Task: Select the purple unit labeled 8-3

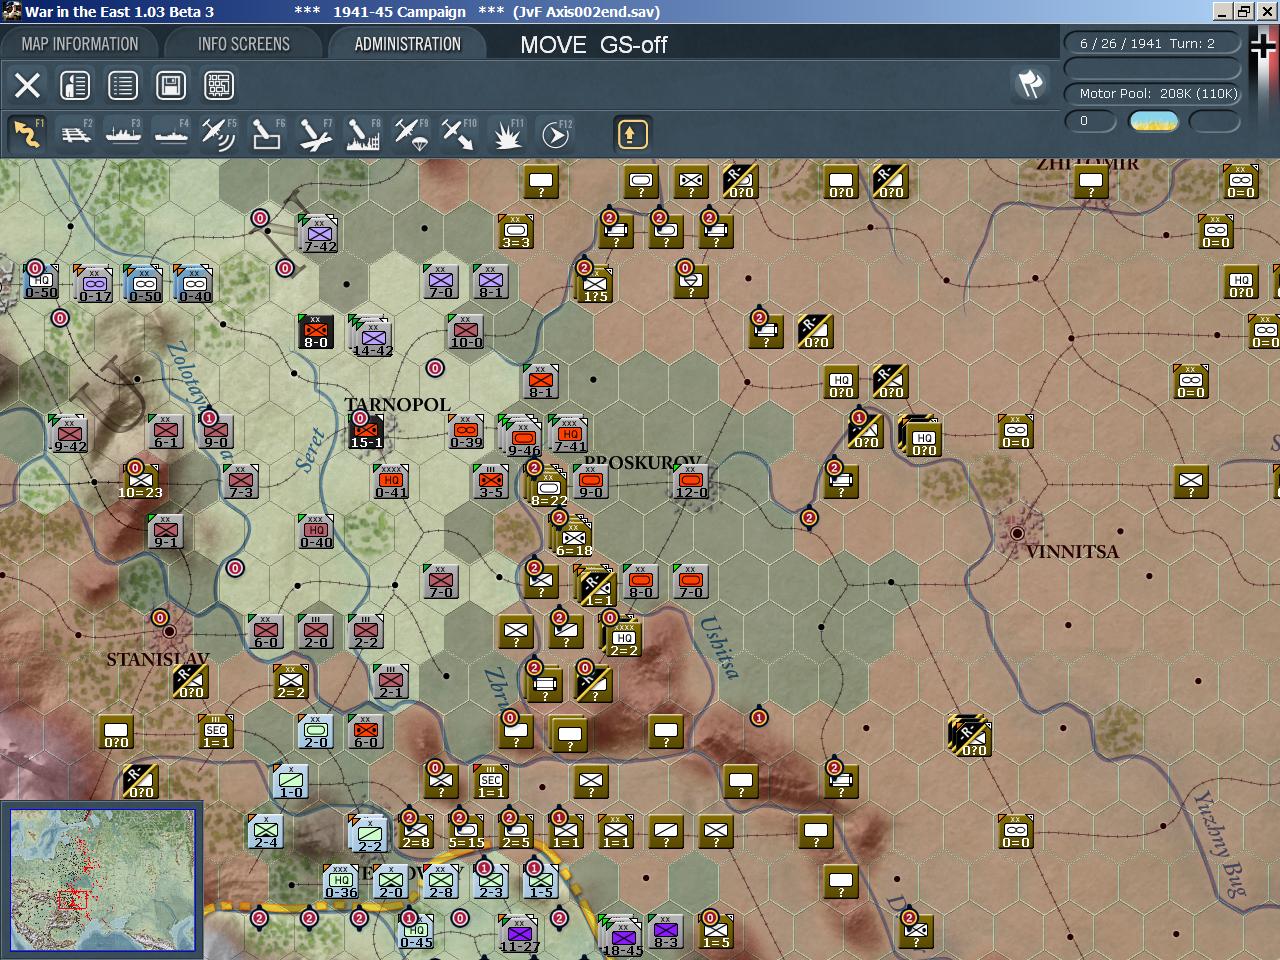Action: click(x=666, y=931)
